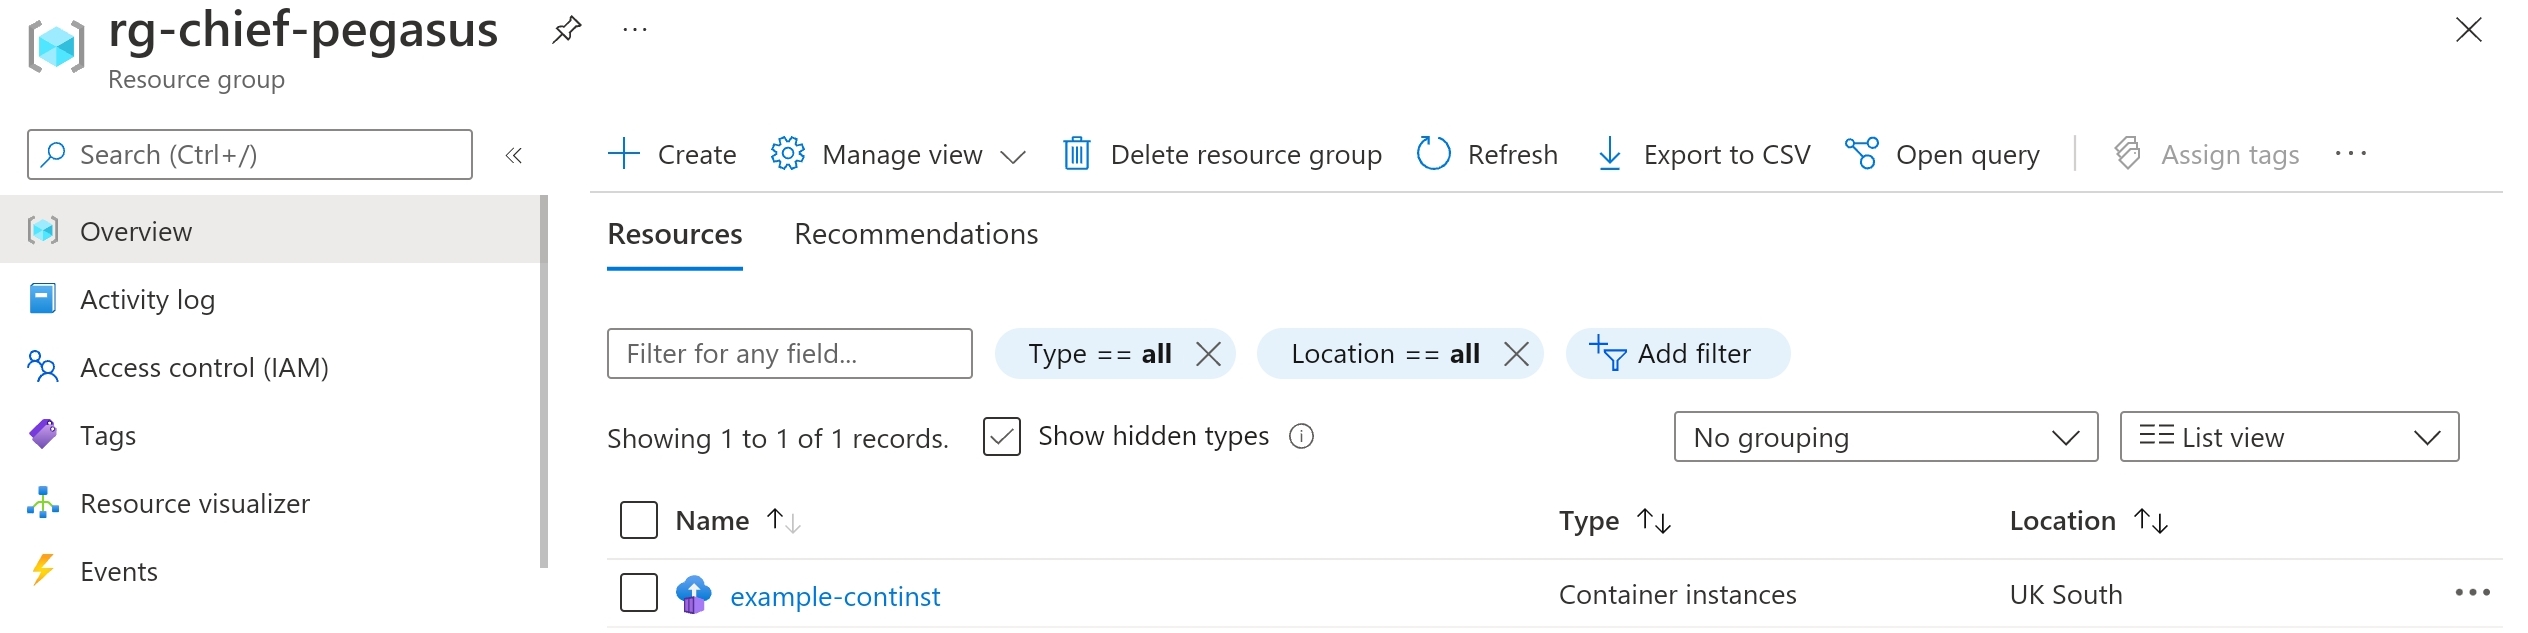Click the left menu vertical scrollbar
2528x633 pixels.
click(544, 381)
